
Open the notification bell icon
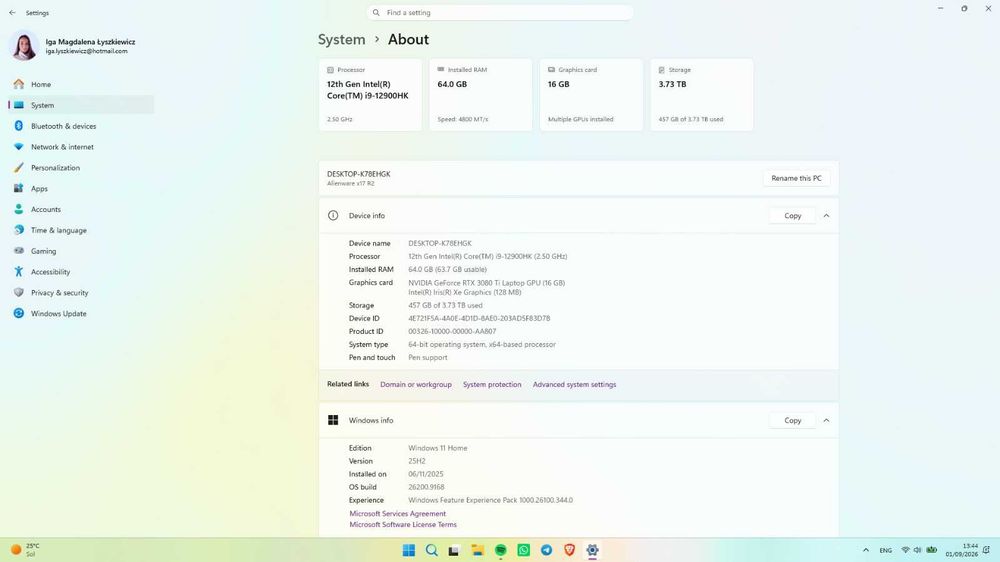pos(987,550)
